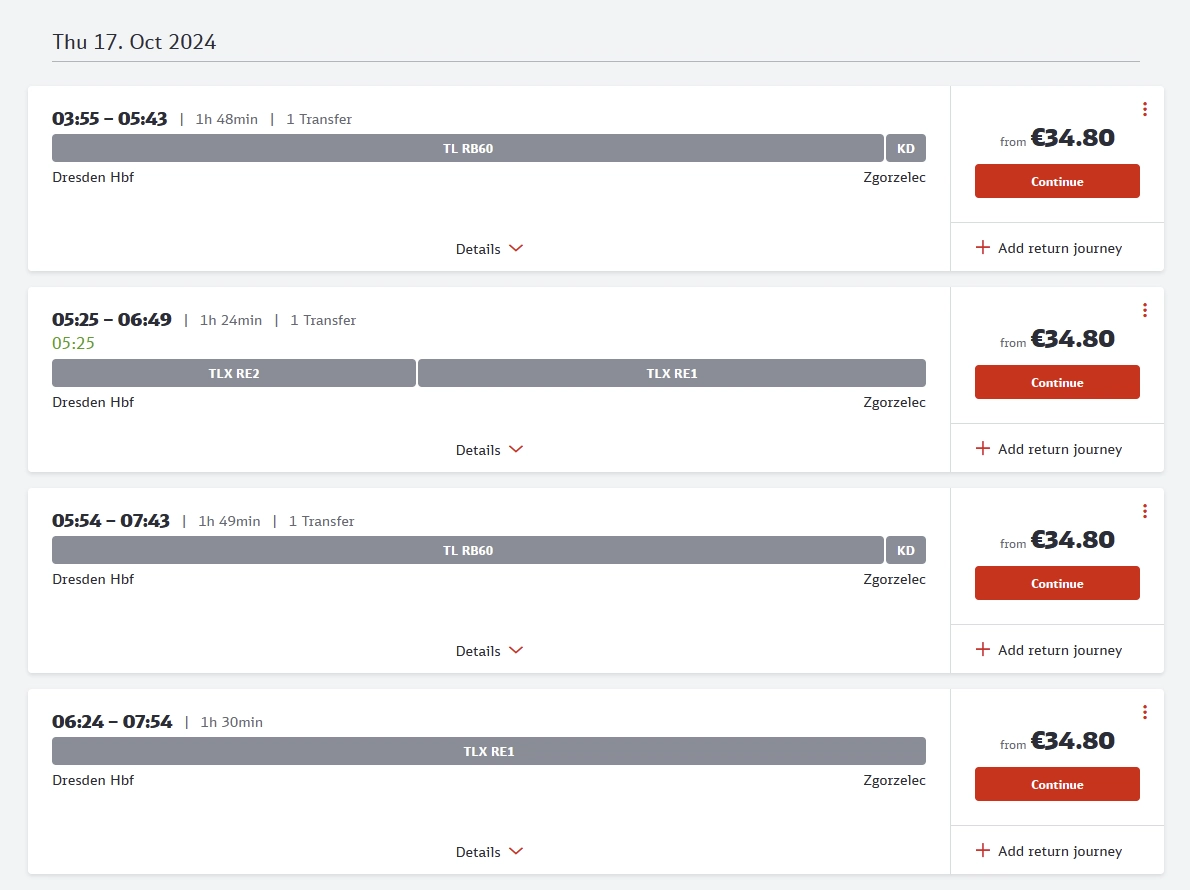Image resolution: width=1190 pixels, height=890 pixels.
Task: Open the three-dot menu for 06:24 journey
Action: [1144, 712]
